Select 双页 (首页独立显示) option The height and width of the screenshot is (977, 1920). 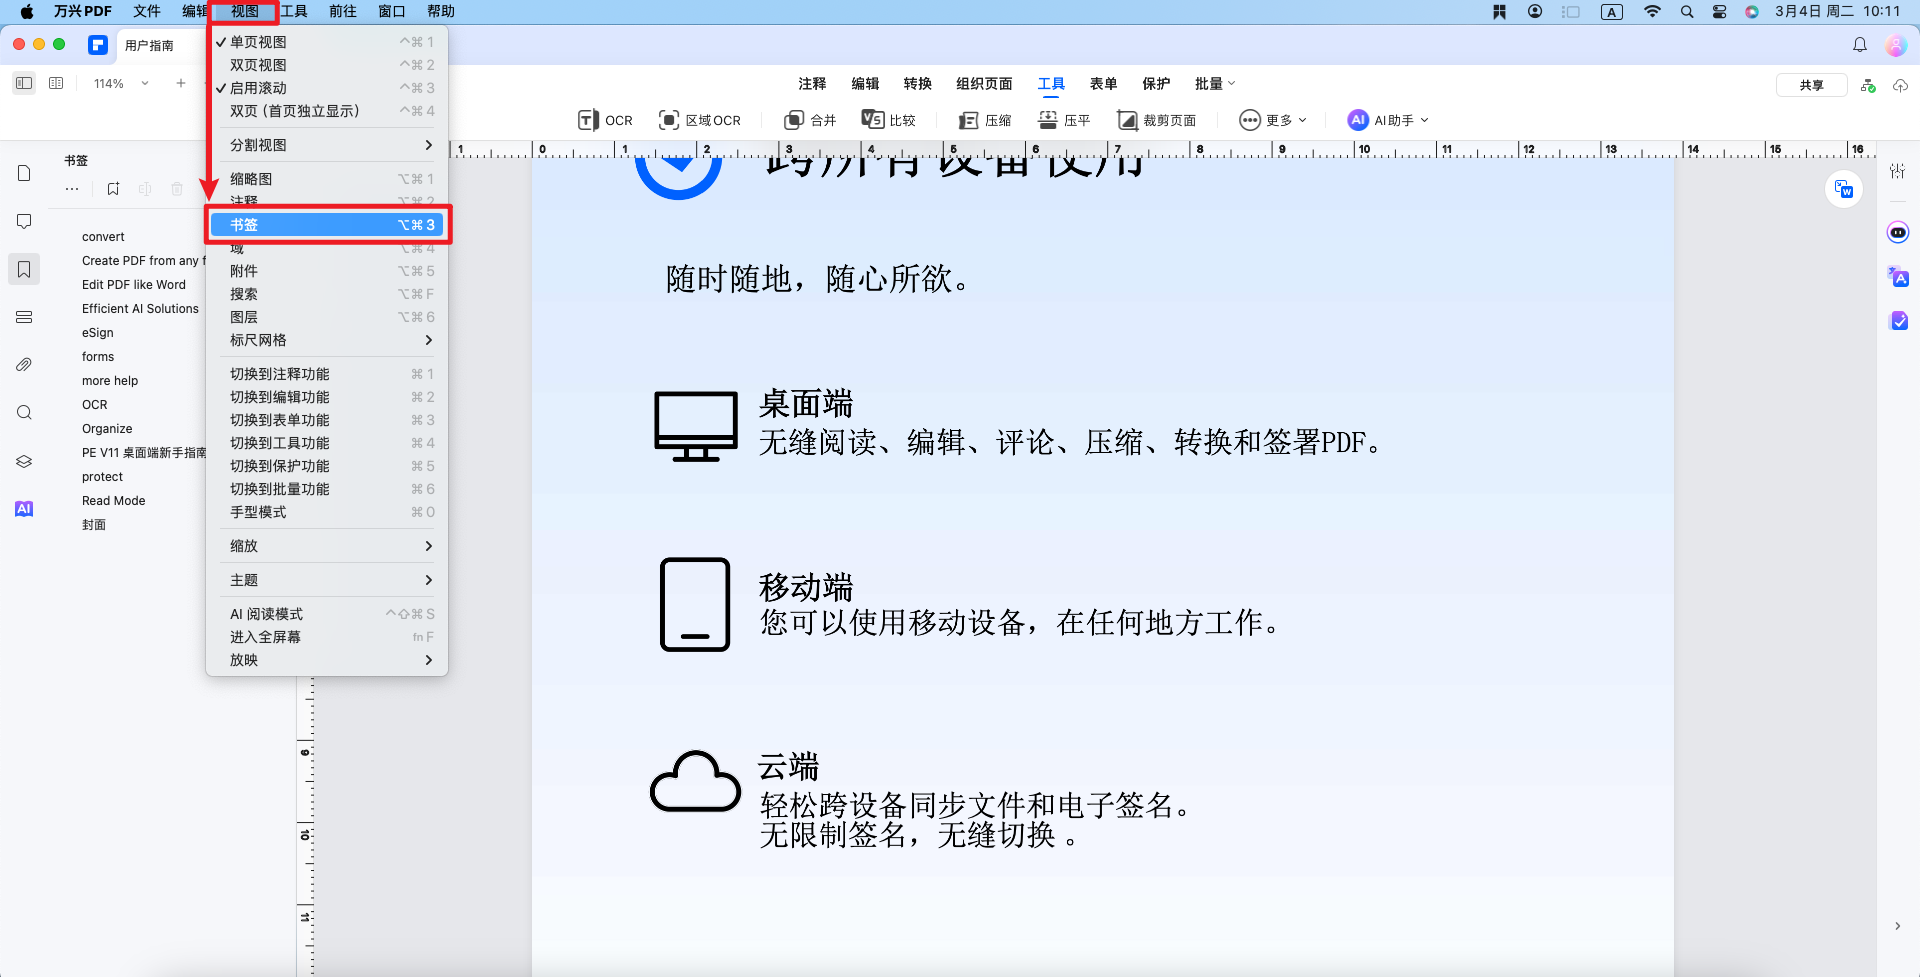[327, 111]
